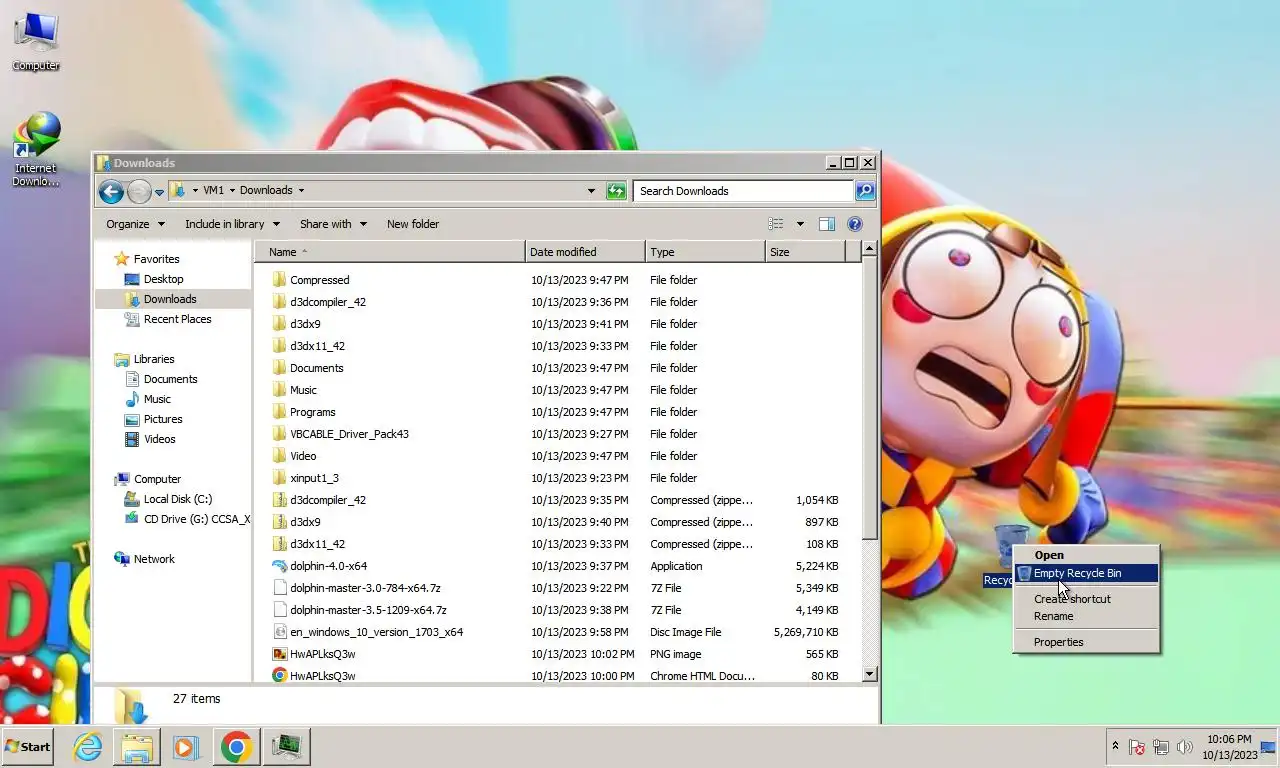Click the New folder button
Image resolution: width=1280 pixels, height=768 pixels.
point(413,224)
